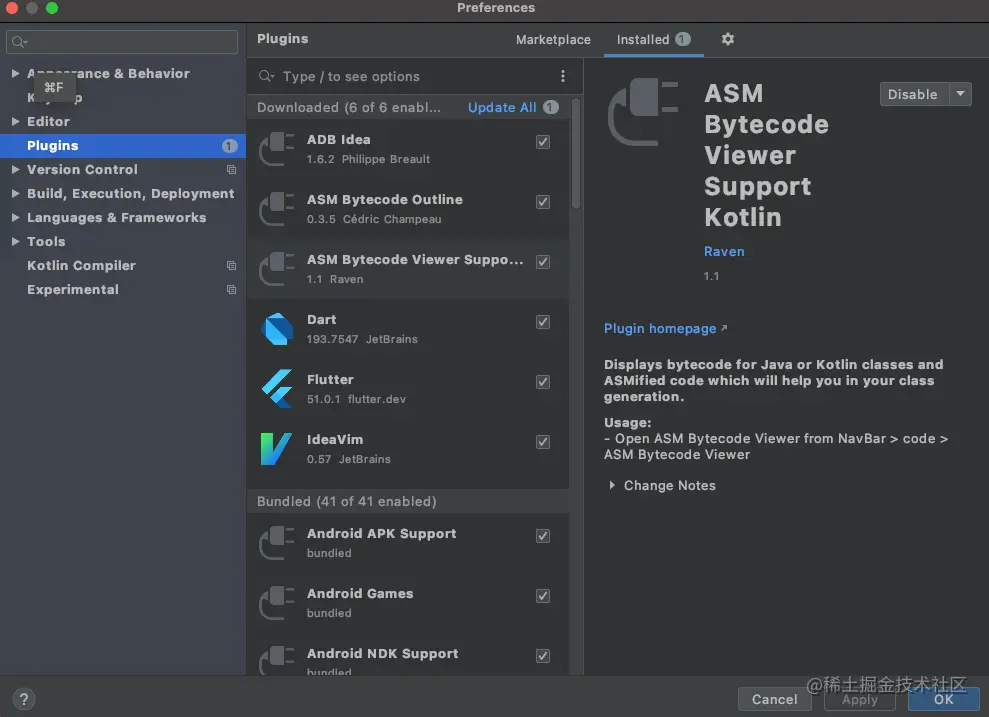Select the IdeaVim plugin name text
The image size is (989, 717).
[x=335, y=440]
